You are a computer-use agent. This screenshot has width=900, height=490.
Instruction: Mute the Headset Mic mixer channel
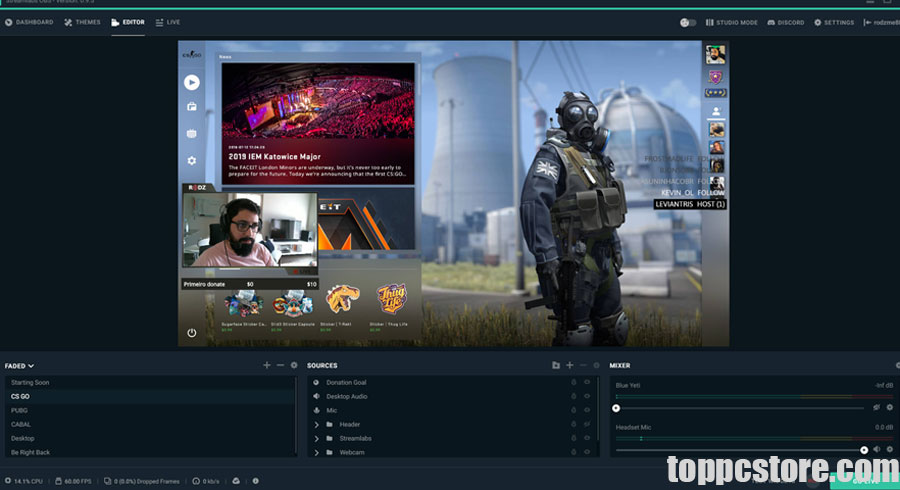[876, 449]
